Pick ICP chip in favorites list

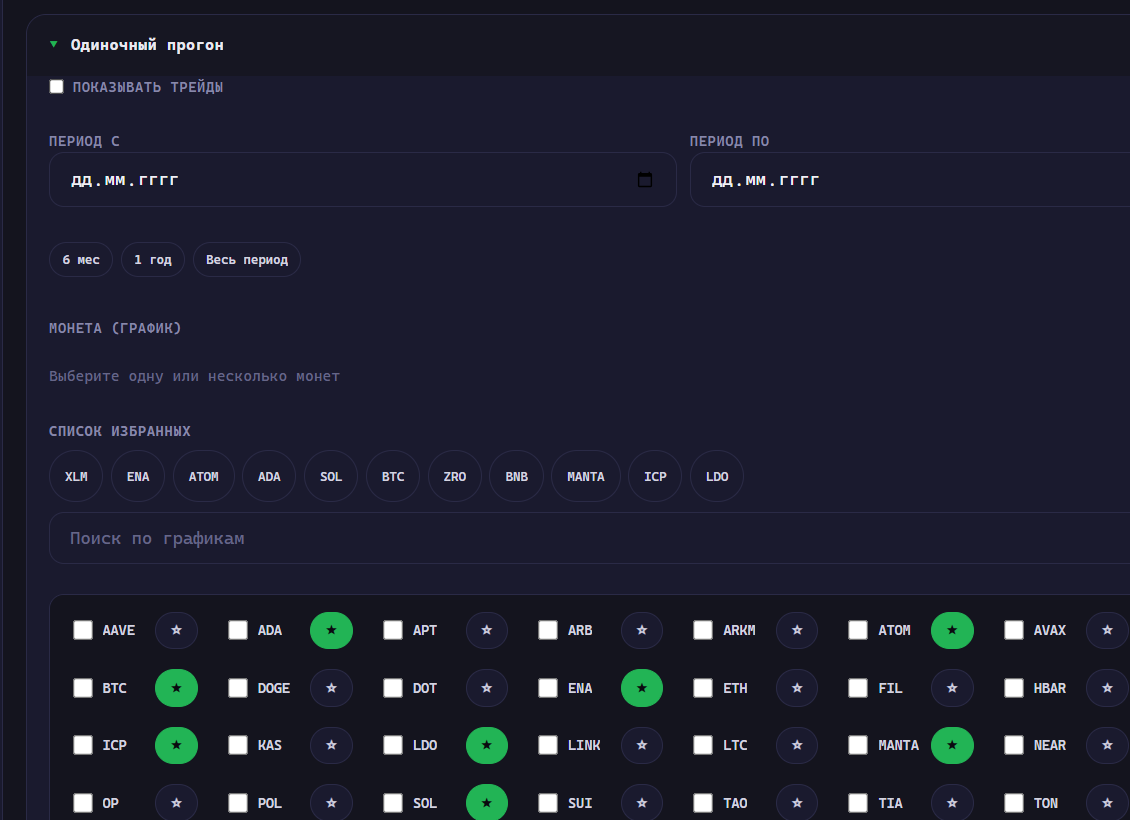click(655, 476)
